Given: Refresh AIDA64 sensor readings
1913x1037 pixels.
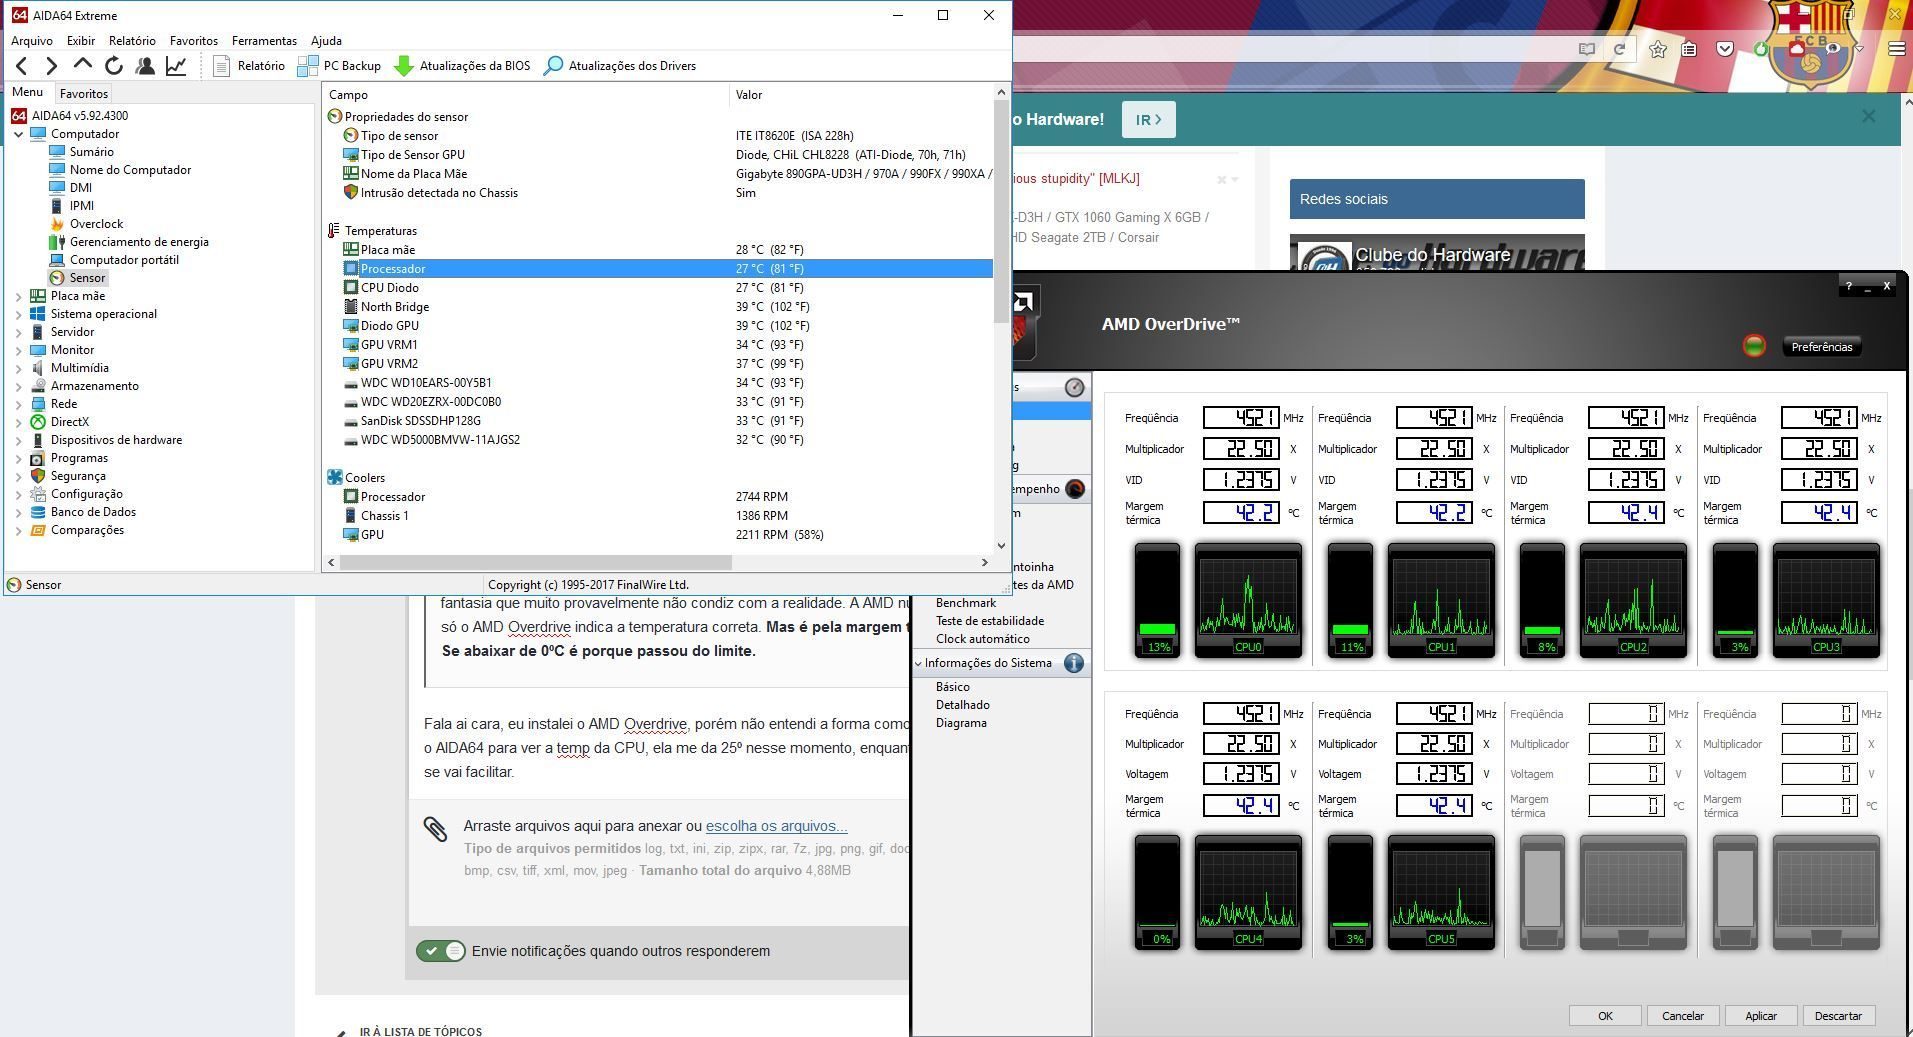Looking at the screenshot, I should click(114, 66).
